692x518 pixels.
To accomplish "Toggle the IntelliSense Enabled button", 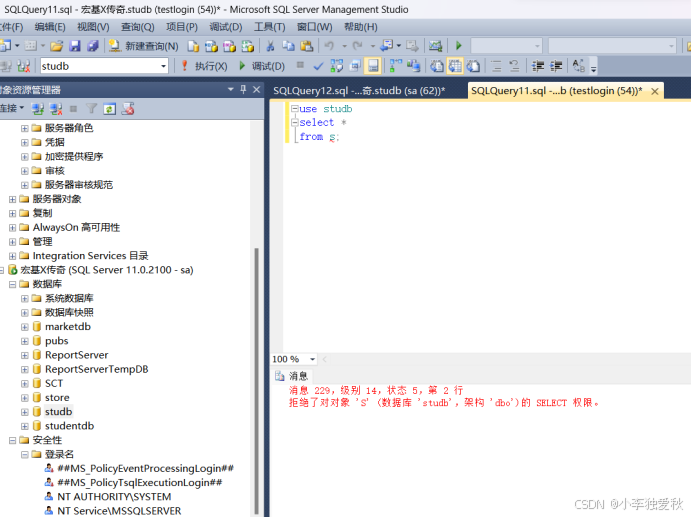I will [373, 66].
